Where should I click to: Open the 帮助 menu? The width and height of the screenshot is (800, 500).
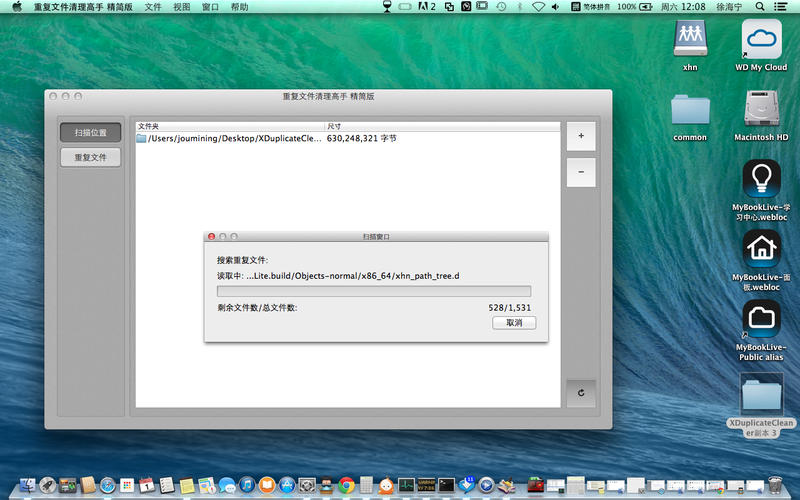click(x=239, y=7)
